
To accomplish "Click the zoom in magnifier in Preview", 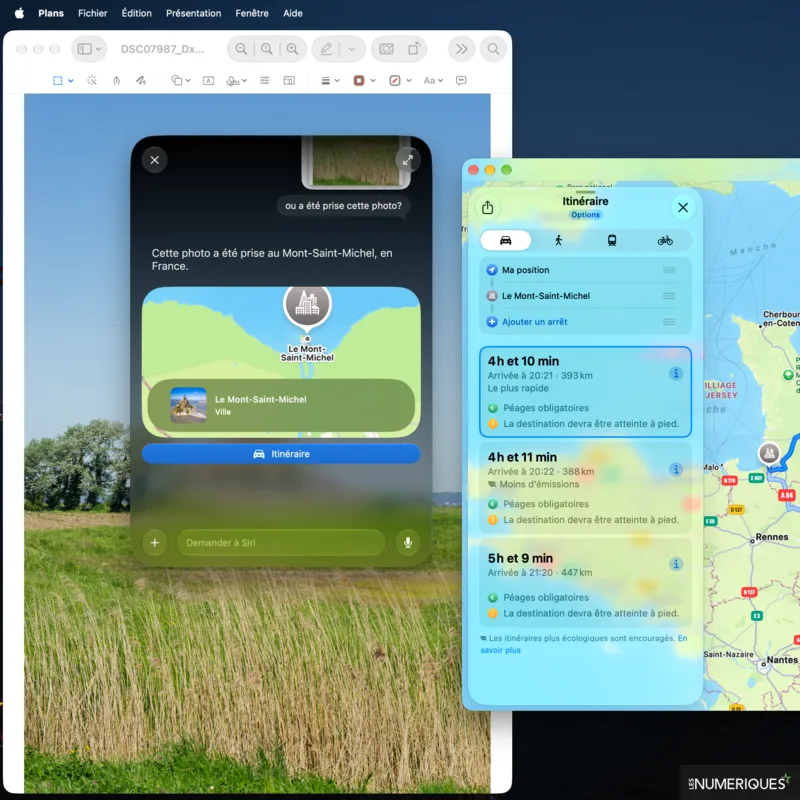I will [x=292, y=49].
